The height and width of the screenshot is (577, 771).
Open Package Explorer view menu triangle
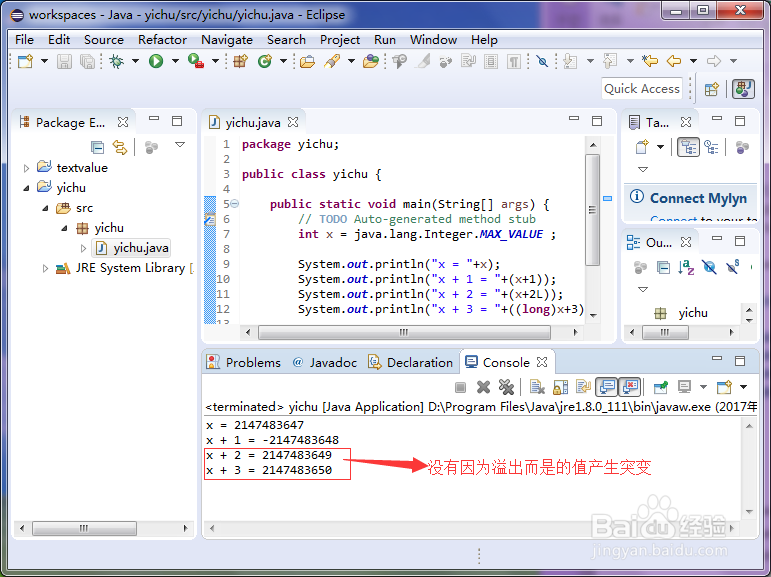(x=180, y=145)
